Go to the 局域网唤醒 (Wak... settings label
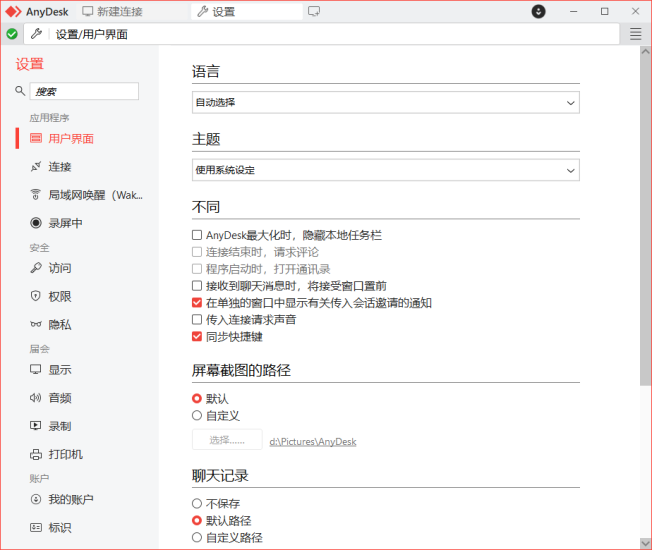 96,195
